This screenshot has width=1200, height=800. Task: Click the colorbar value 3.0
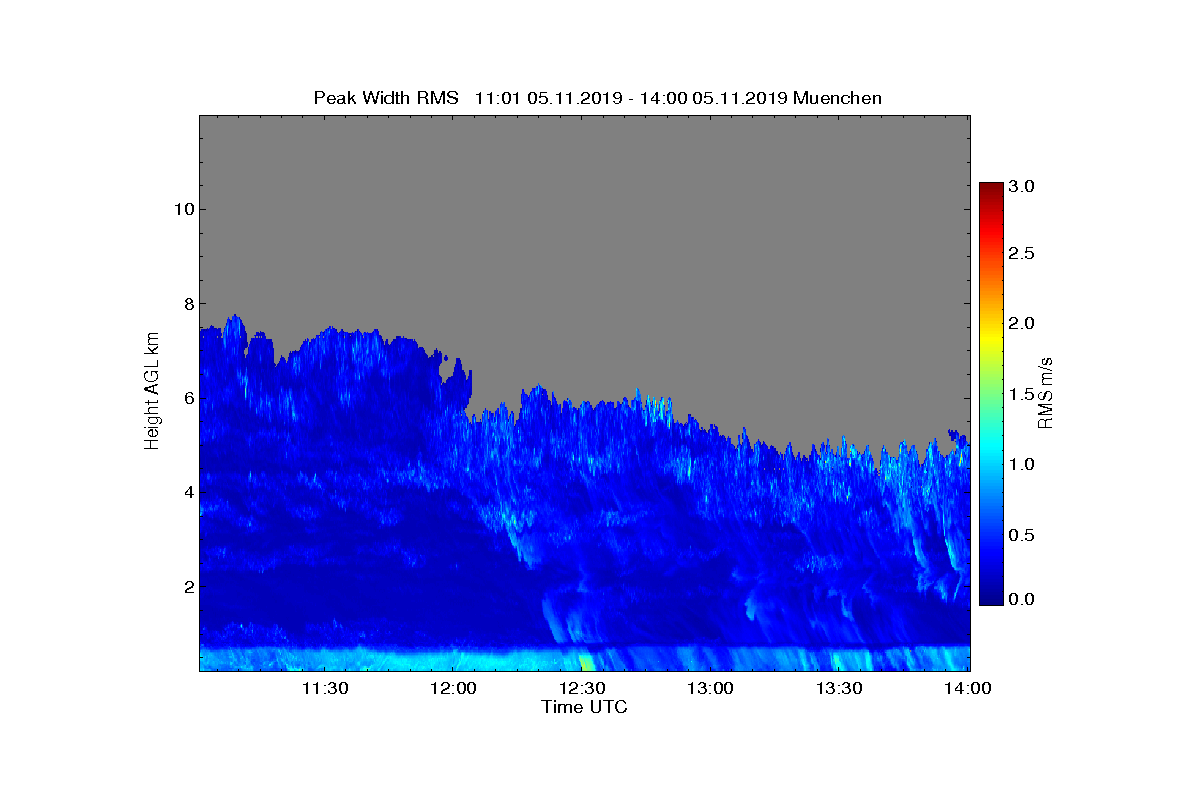(x=1022, y=186)
